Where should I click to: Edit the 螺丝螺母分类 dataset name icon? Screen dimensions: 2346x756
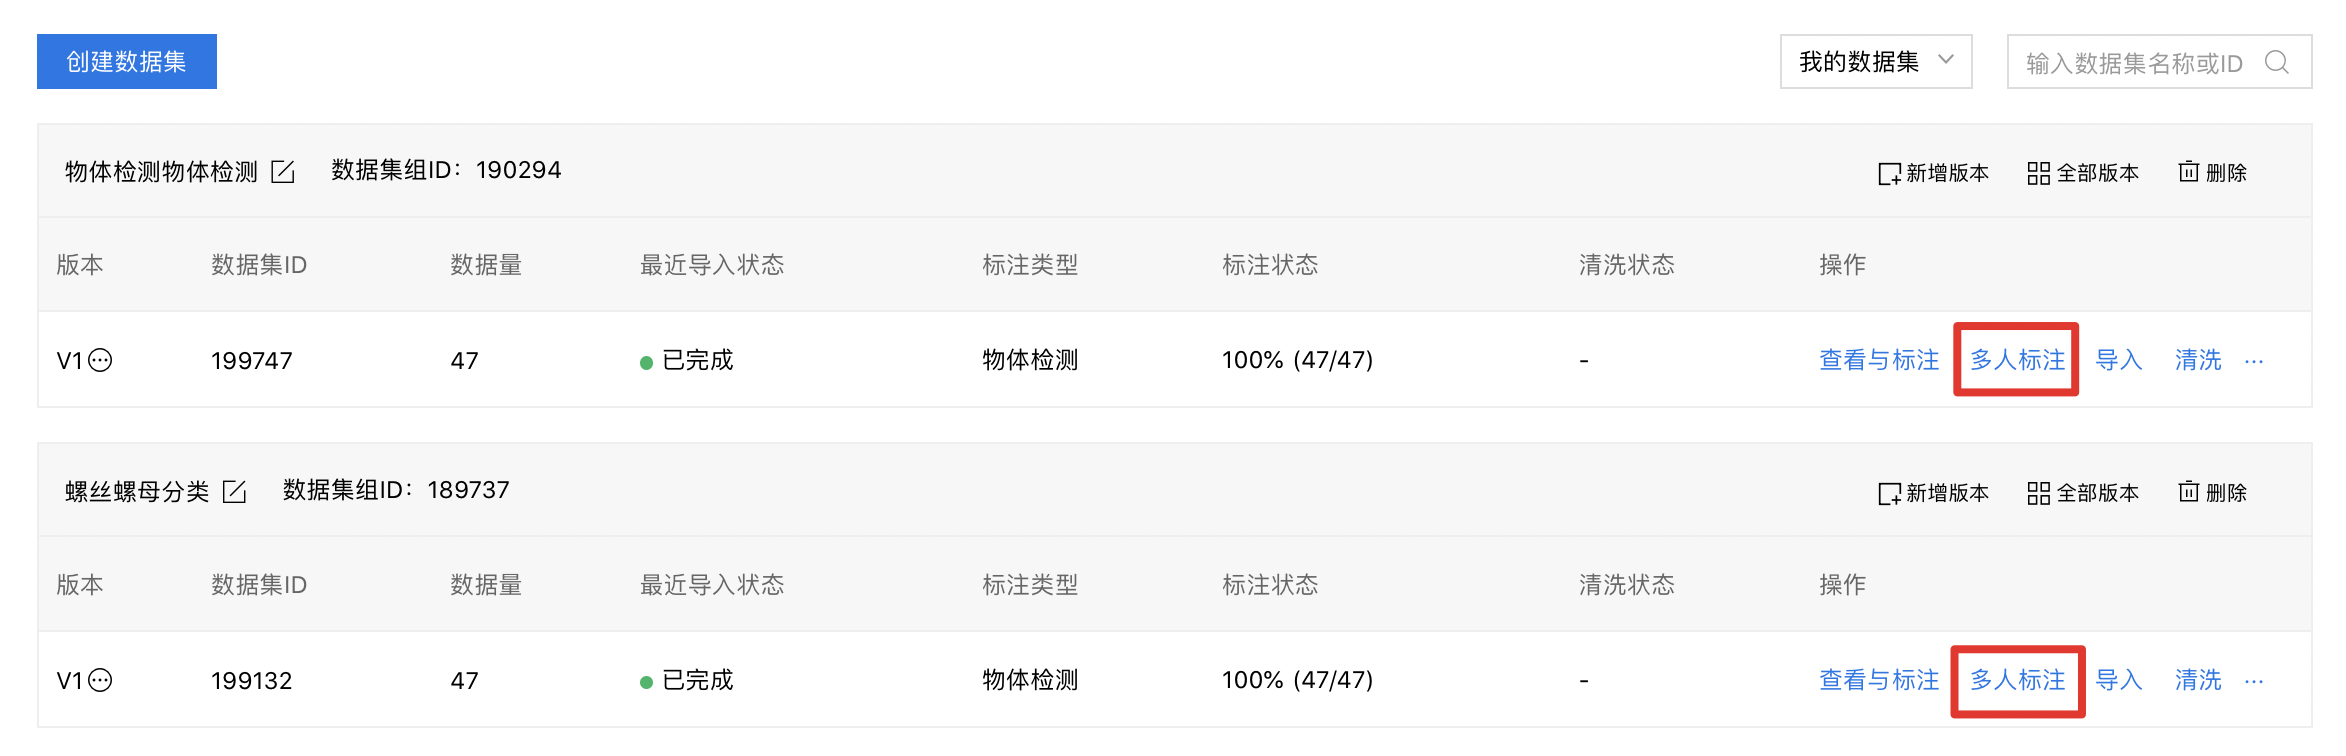[234, 492]
